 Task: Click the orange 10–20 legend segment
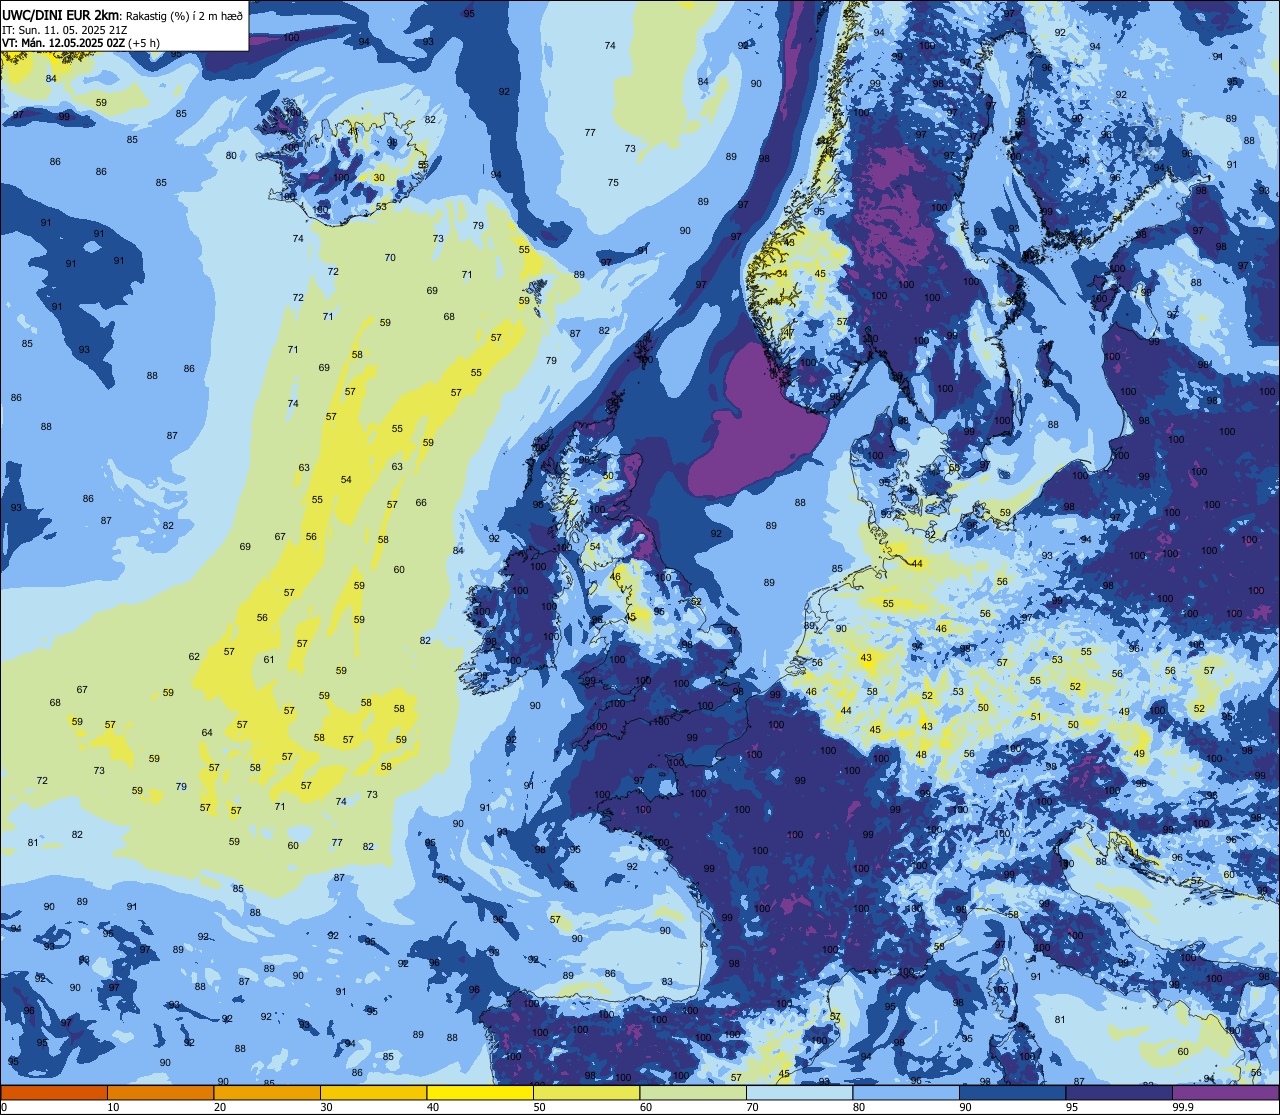(x=160, y=1092)
